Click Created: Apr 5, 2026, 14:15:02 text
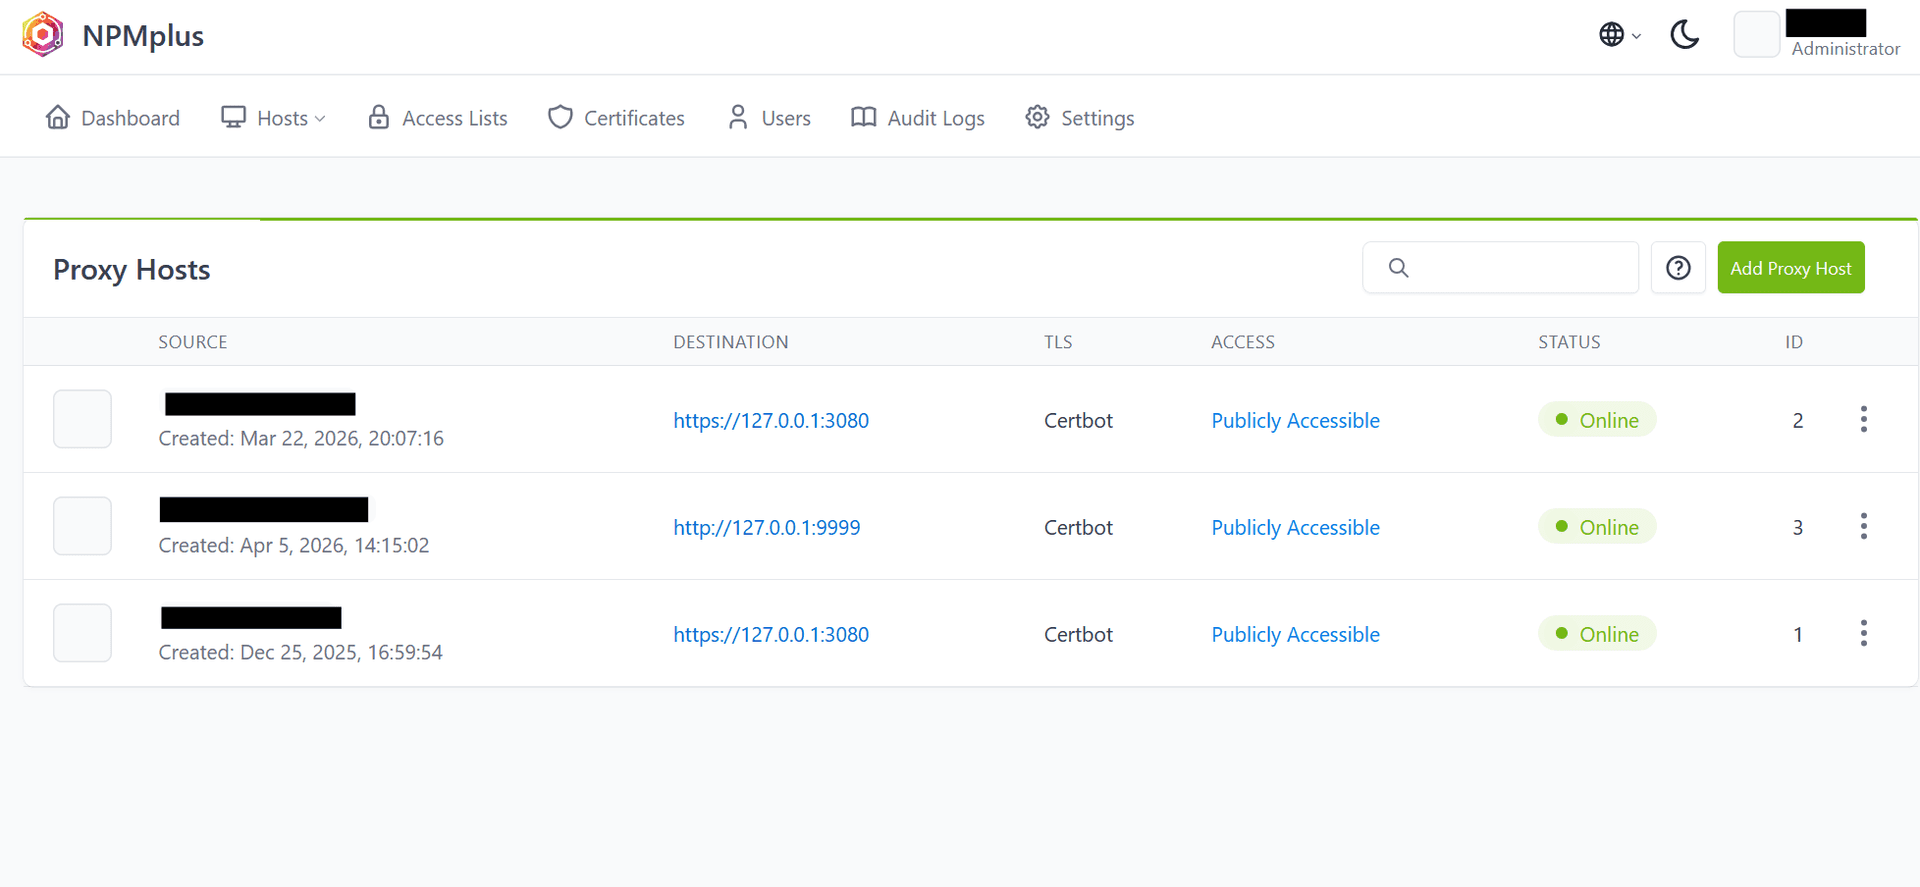 [294, 545]
